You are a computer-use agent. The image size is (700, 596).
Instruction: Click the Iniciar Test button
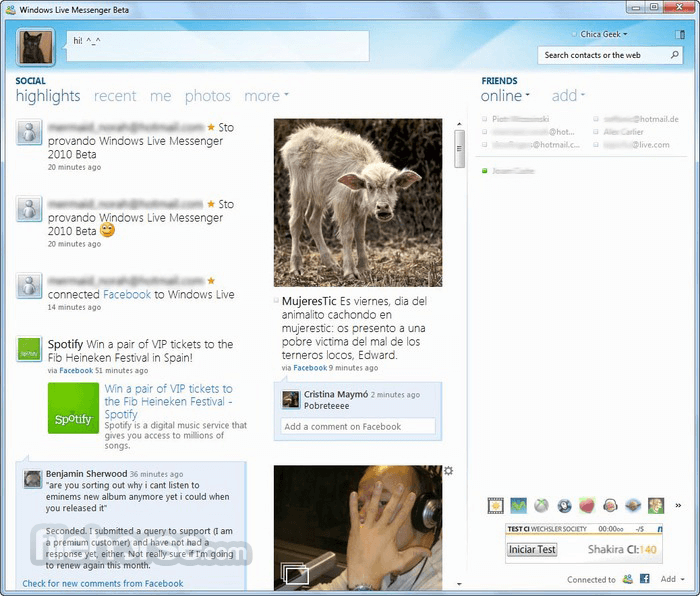tap(532, 549)
